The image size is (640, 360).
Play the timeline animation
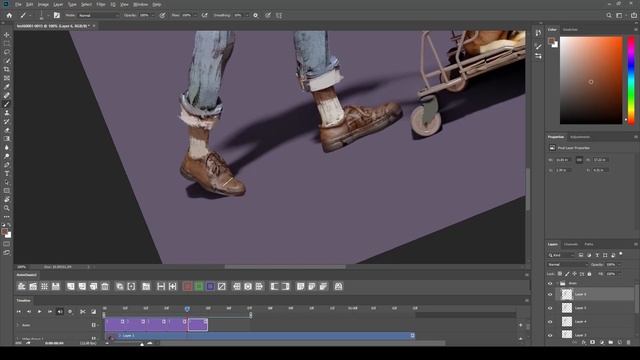click(x=39, y=311)
